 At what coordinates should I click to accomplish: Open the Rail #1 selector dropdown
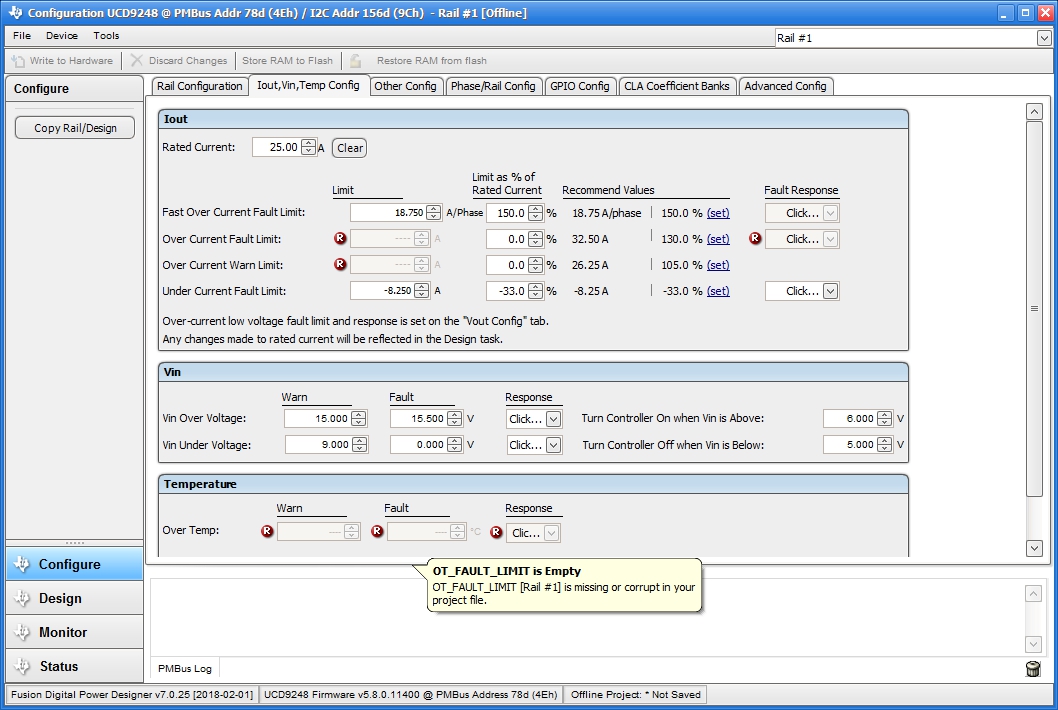(1043, 38)
